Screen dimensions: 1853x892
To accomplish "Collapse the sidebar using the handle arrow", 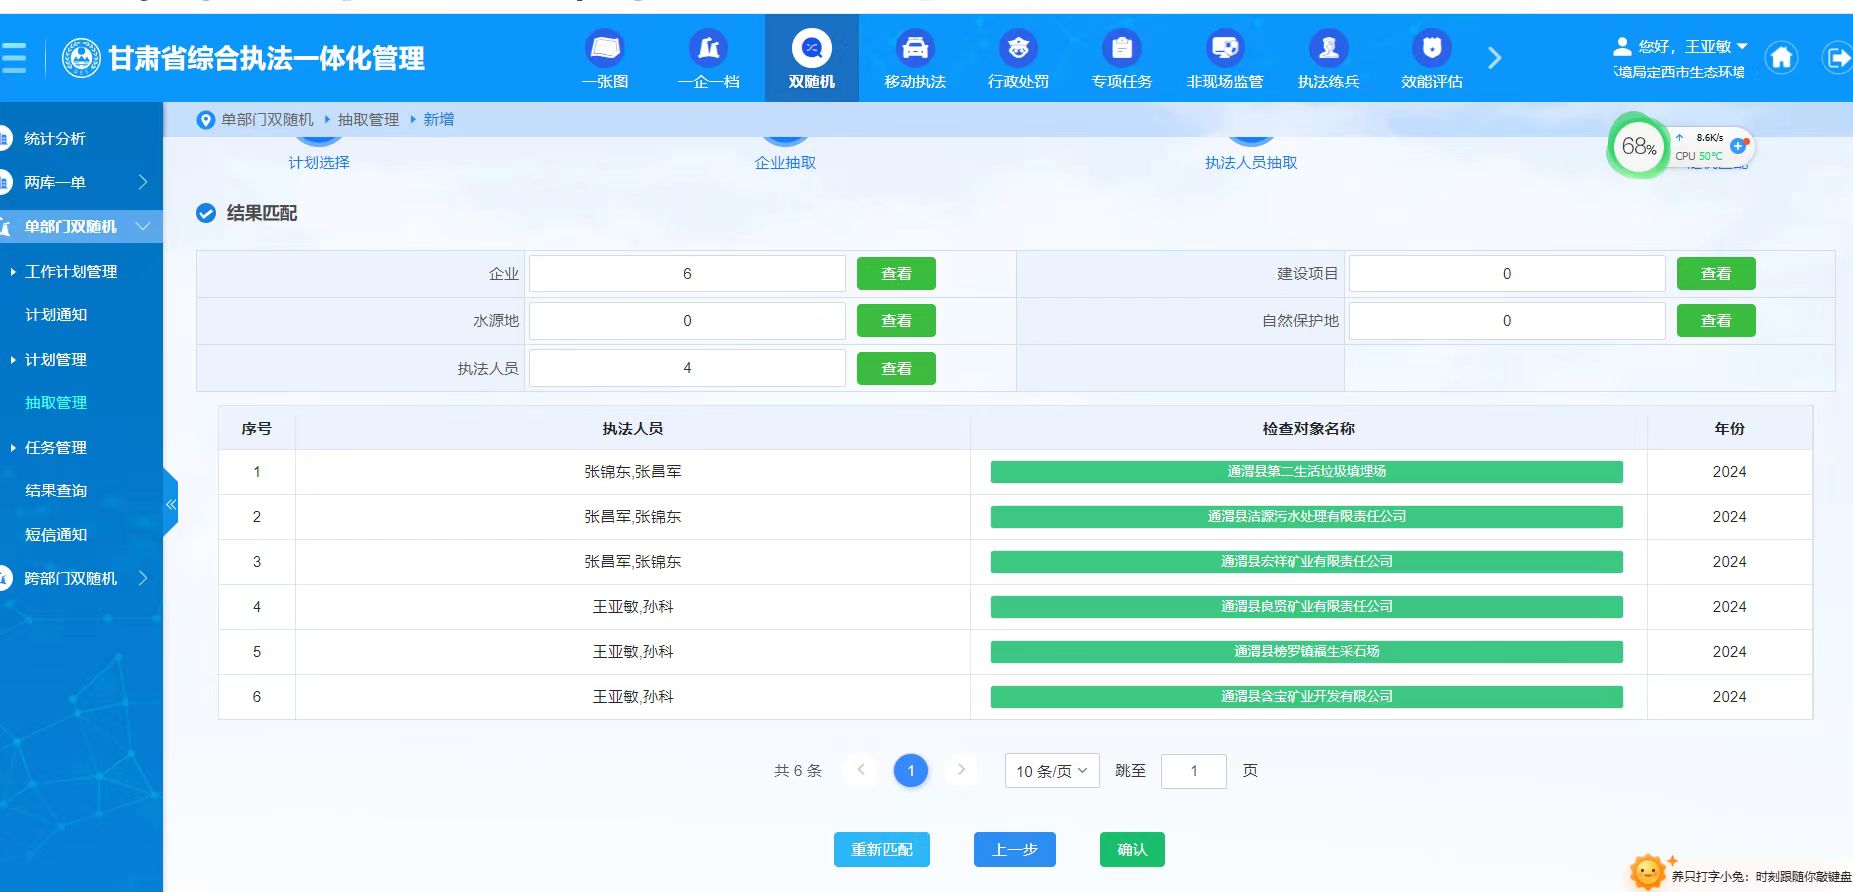I will pyautogui.click(x=171, y=505).
